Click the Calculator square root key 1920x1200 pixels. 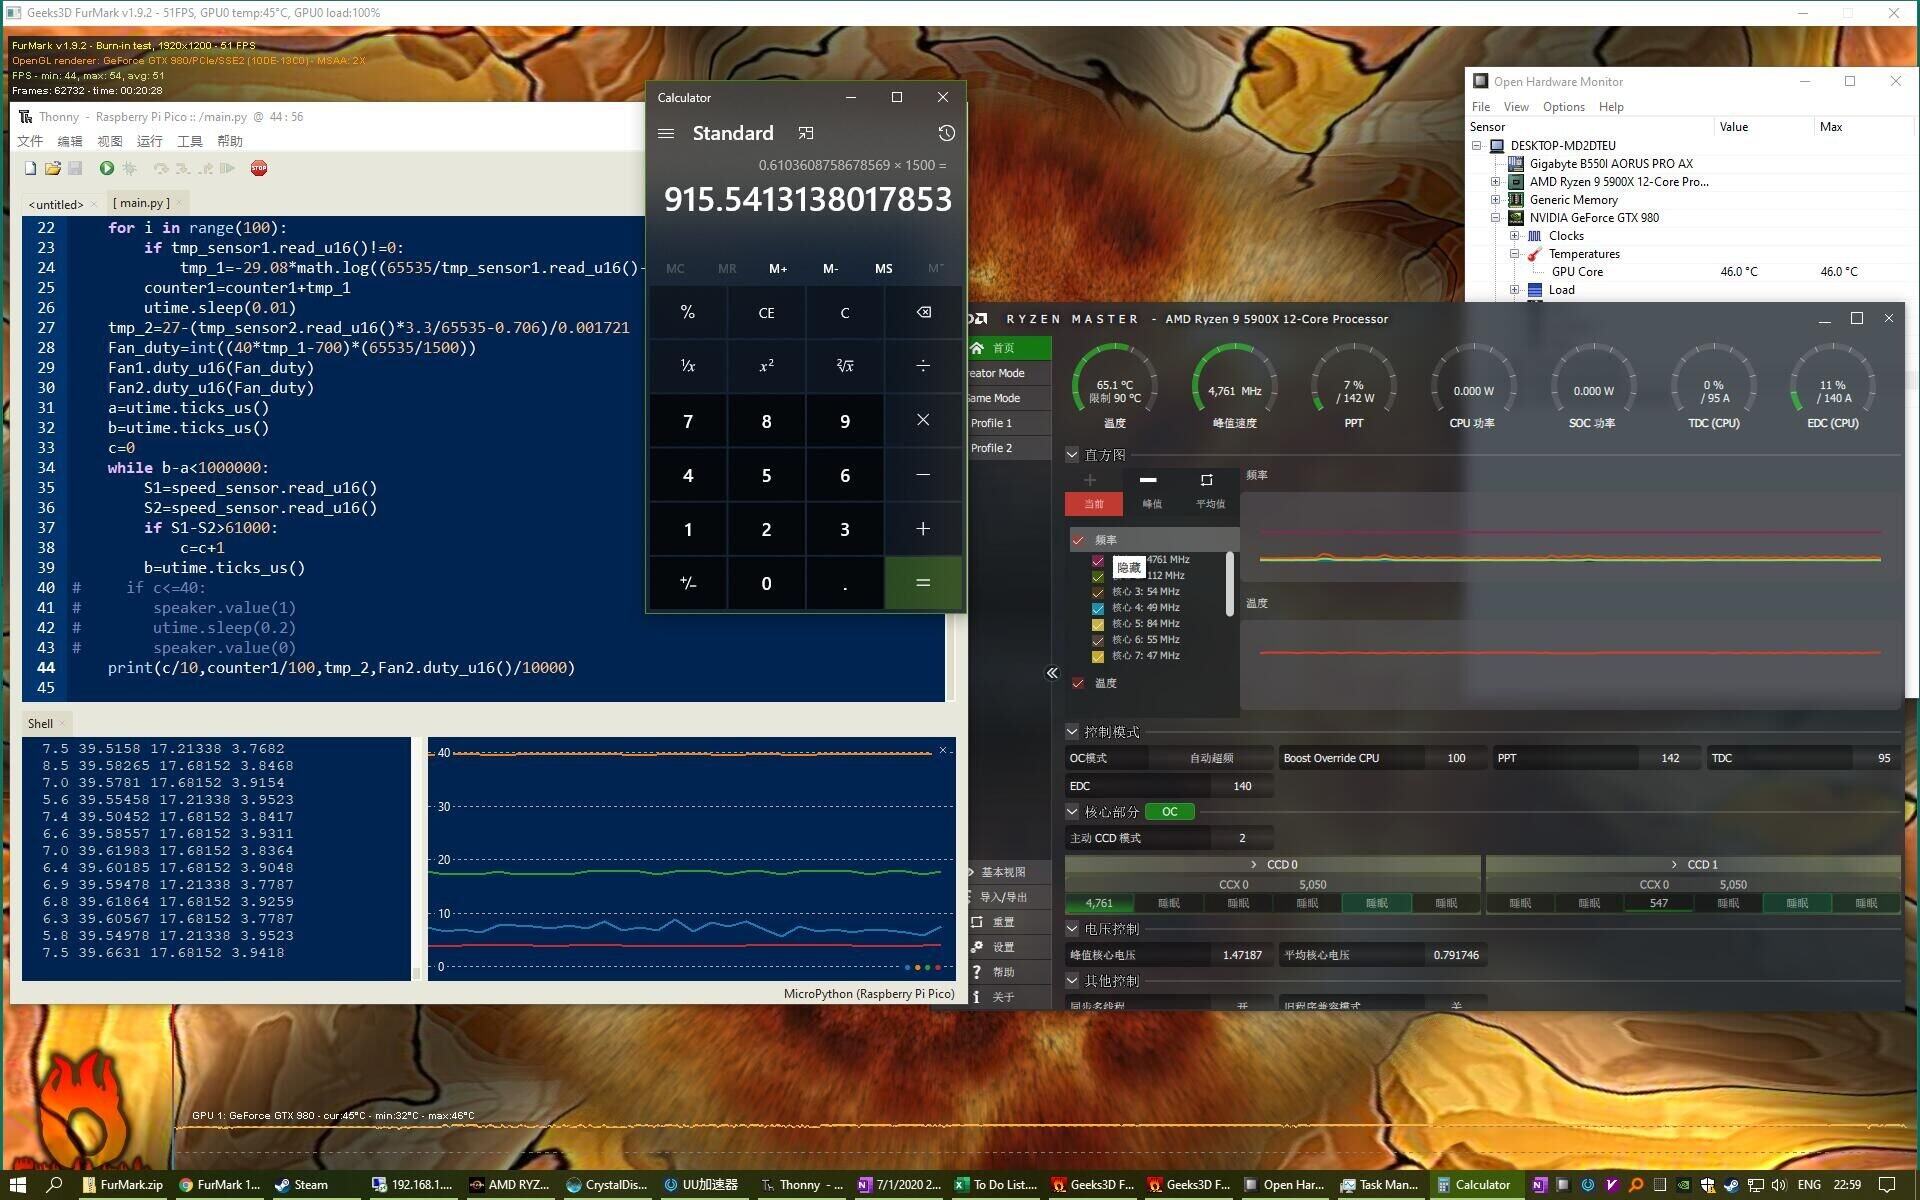(x=845, y=366)
